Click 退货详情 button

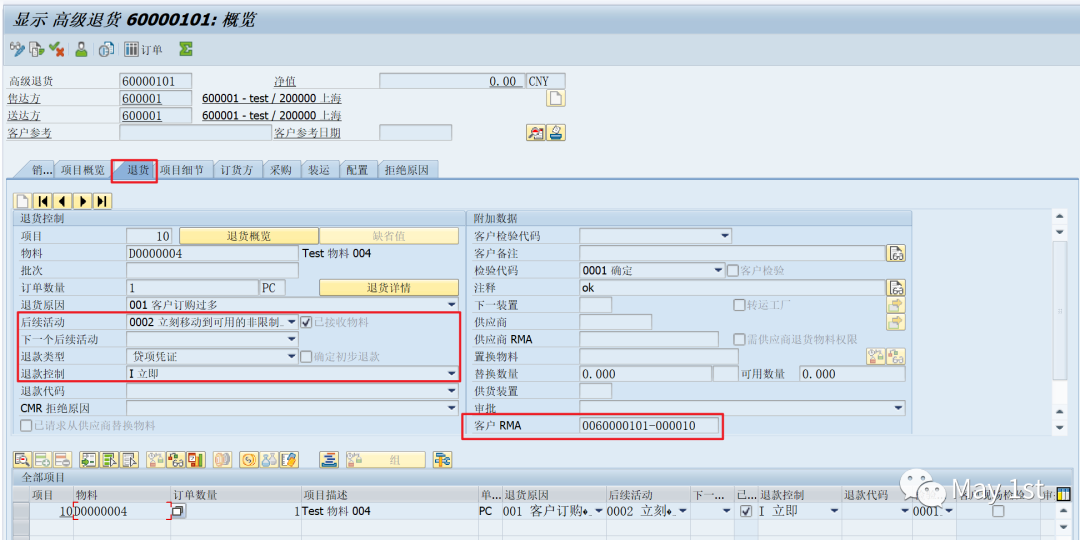[x=388, y=288]
